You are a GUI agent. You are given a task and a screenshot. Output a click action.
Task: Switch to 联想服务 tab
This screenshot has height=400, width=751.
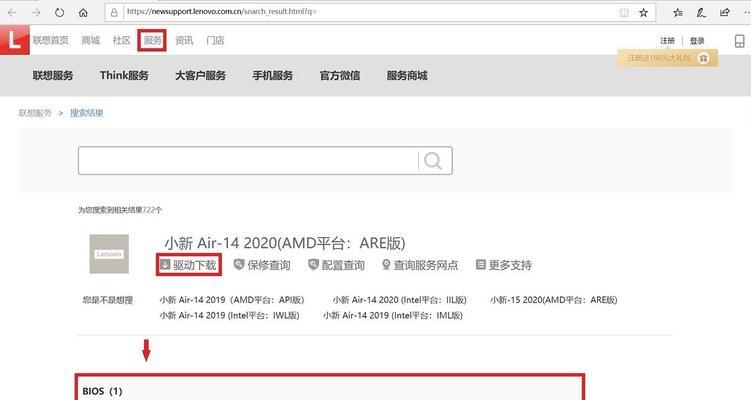point(53,75)
